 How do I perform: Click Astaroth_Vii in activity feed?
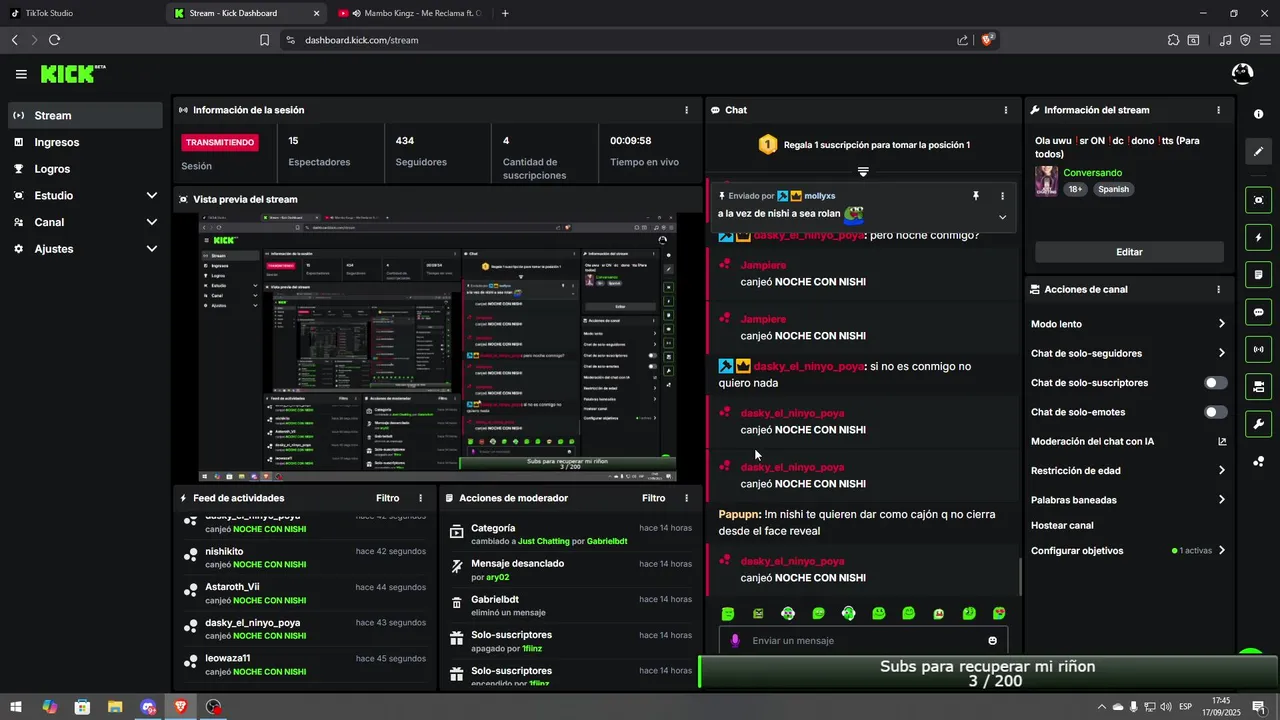tap(232, 587)
